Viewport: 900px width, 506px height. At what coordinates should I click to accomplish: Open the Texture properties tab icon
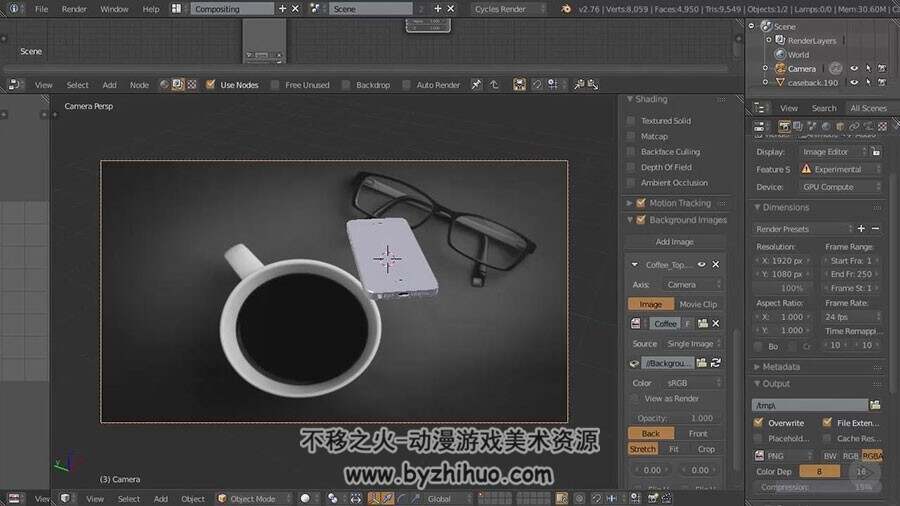[882, 126]
